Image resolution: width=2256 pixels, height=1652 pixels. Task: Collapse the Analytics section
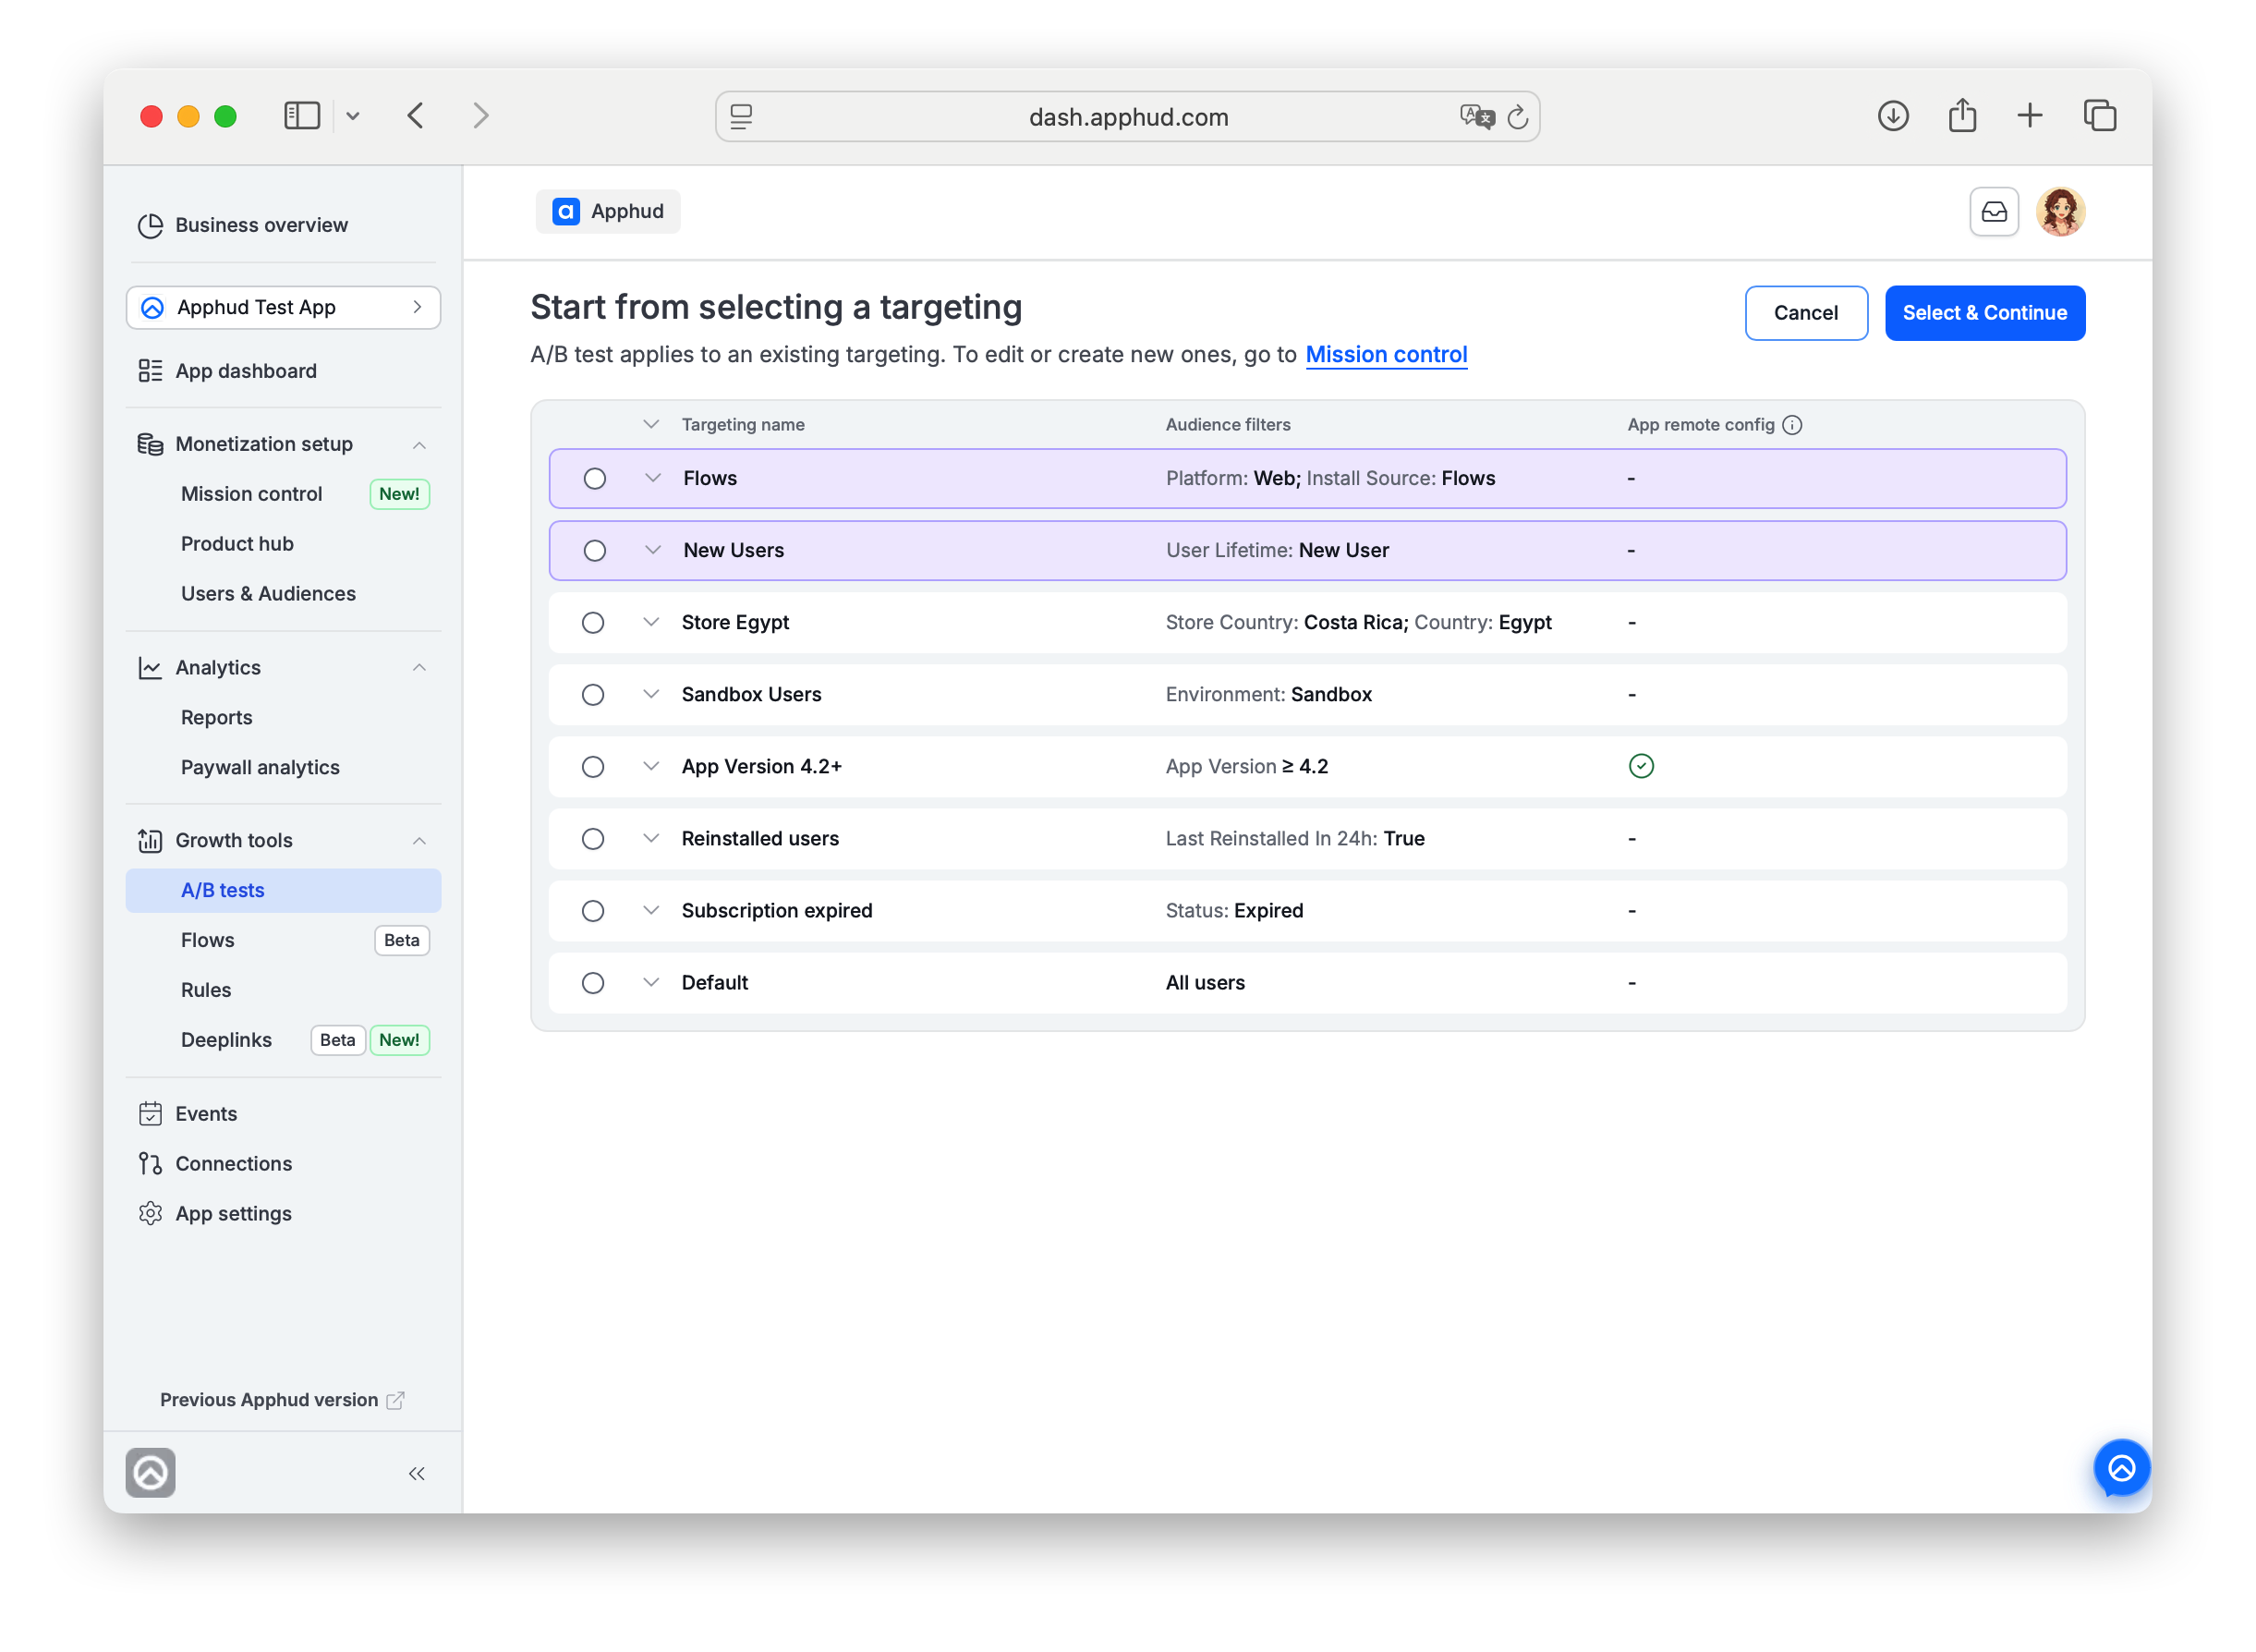[420, 668]
